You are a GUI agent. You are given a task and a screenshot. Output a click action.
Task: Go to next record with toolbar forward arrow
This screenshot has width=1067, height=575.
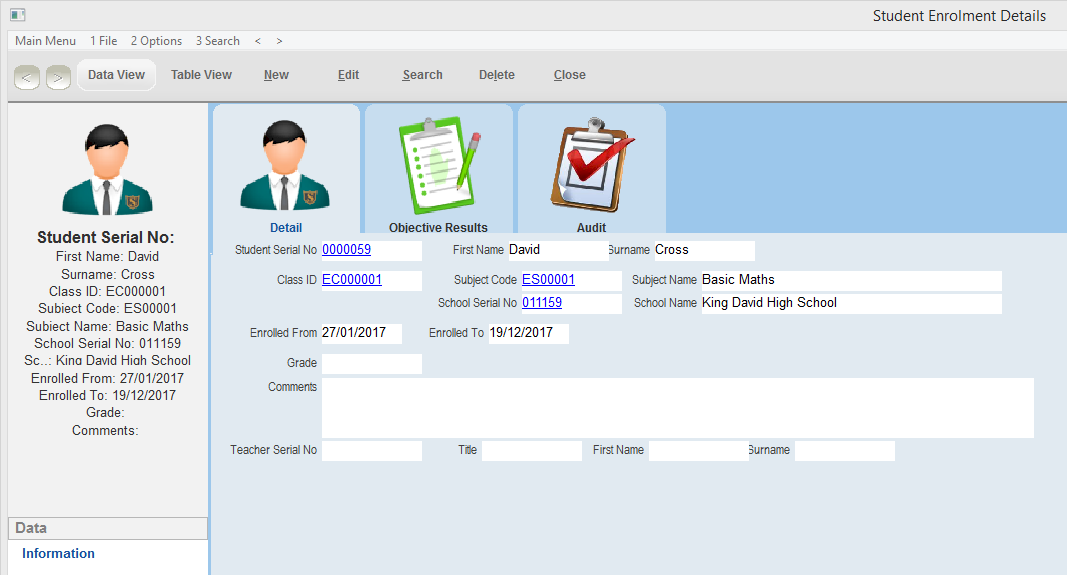[58, 76]
